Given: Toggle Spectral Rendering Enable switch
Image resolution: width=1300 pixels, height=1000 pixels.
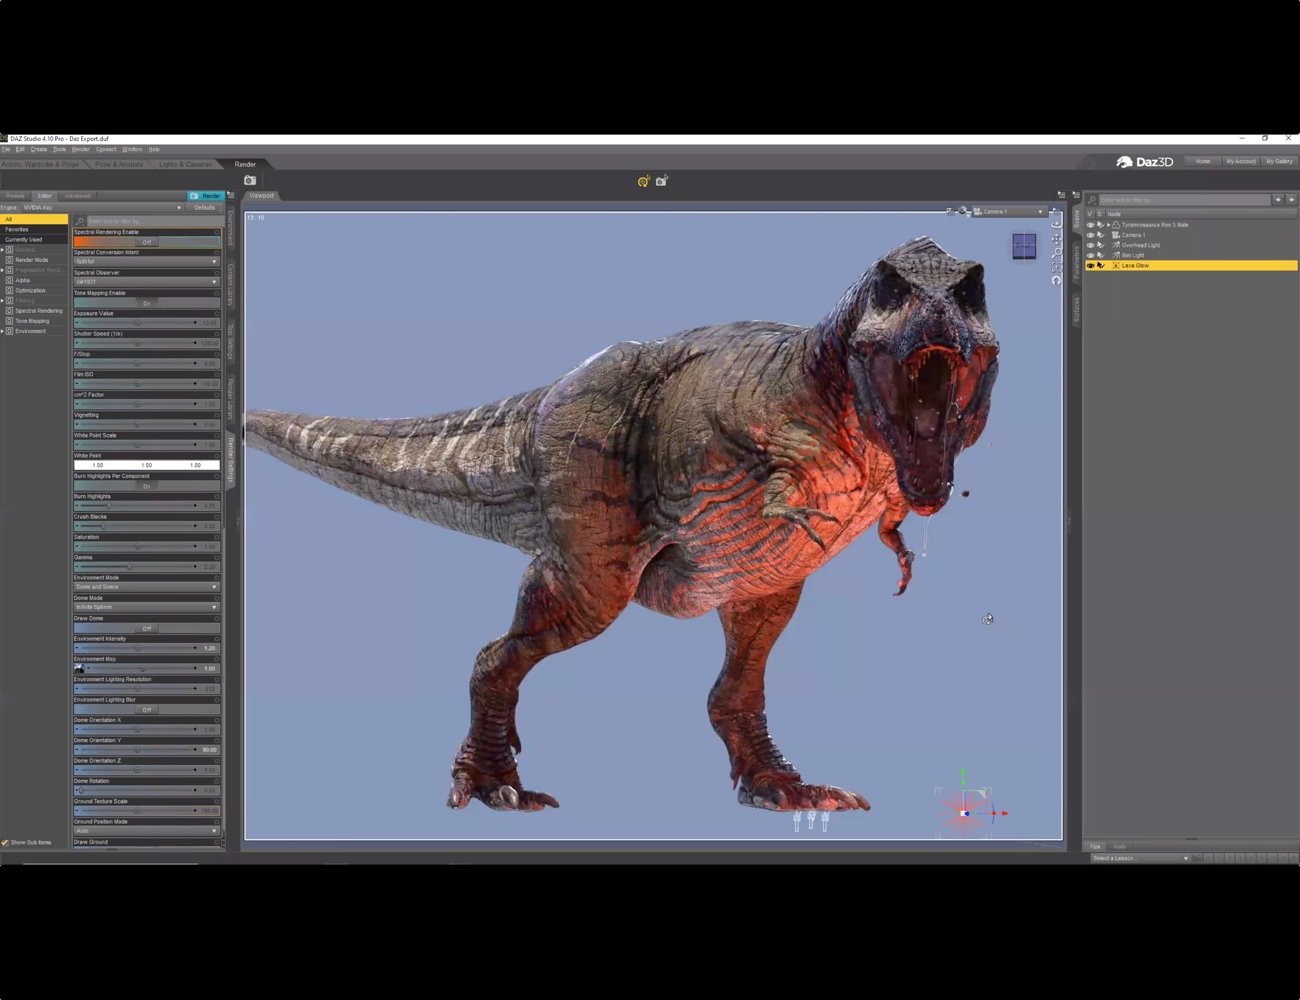Looking at the screenshot, I should pos(146,242).
